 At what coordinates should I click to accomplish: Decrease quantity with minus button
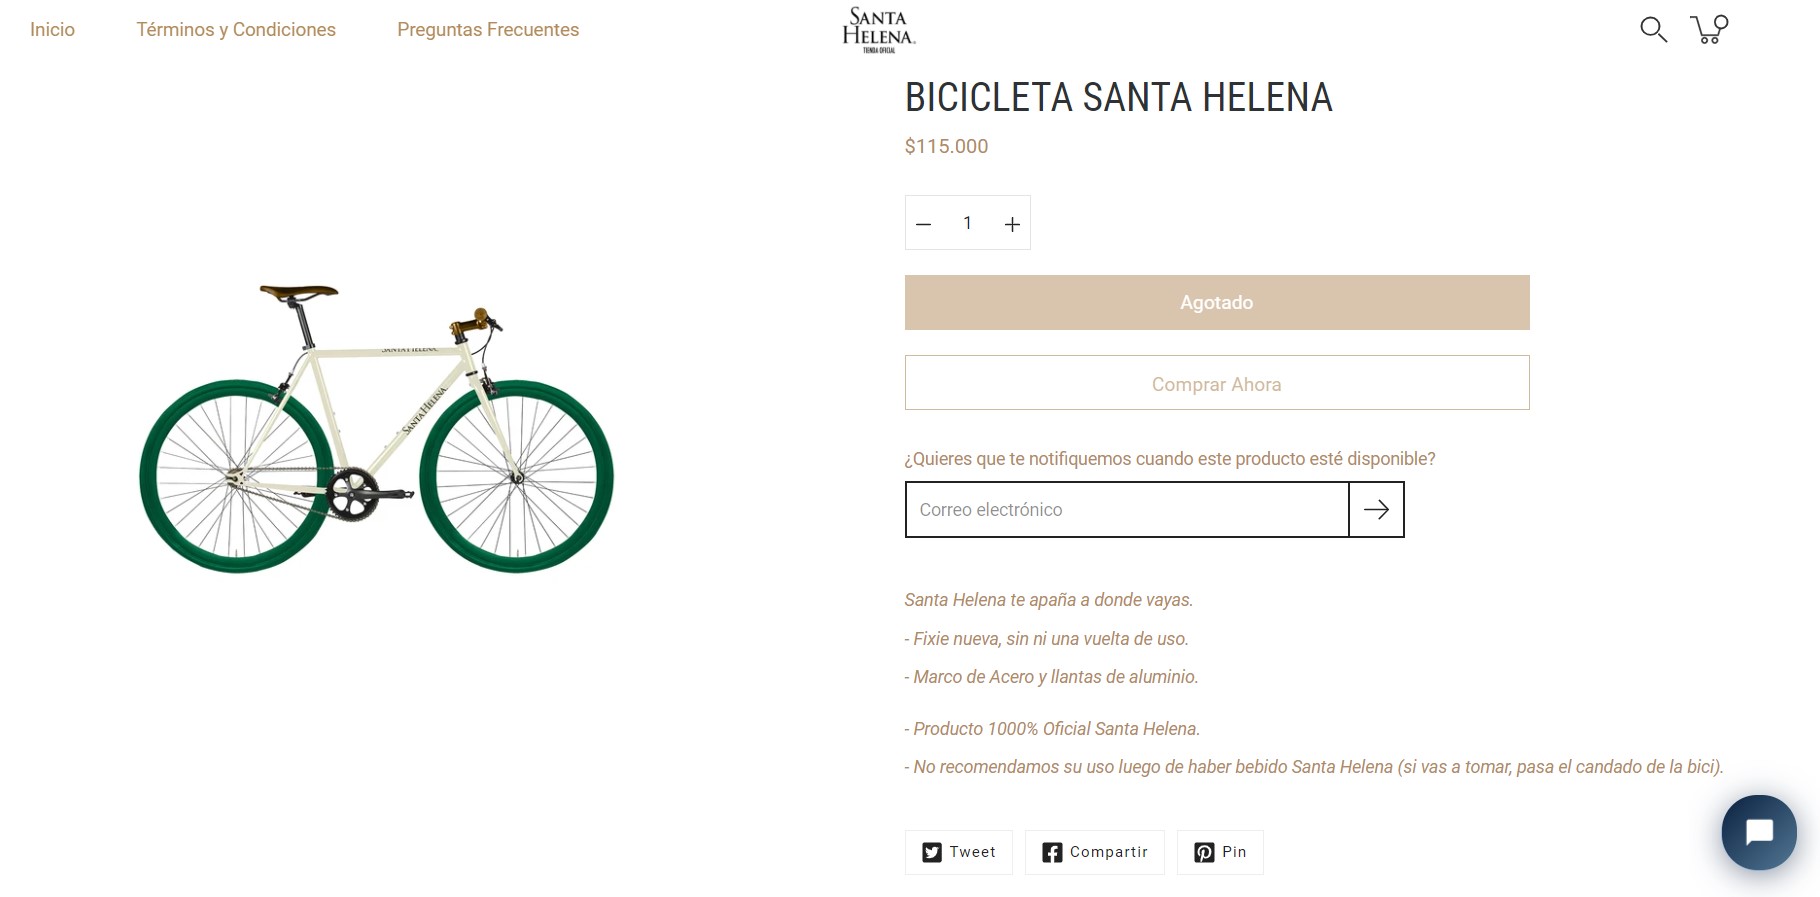pos(924,224)
